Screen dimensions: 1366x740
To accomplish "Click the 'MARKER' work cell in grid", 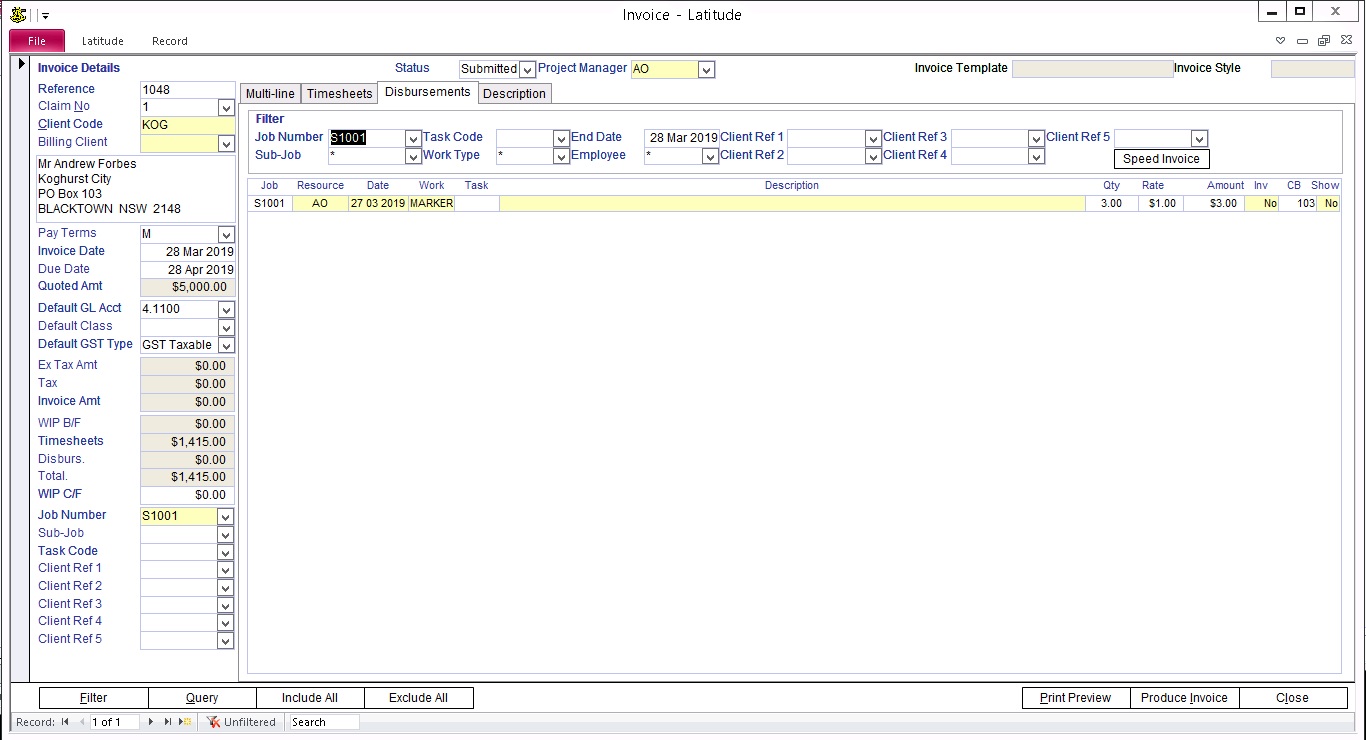I will (431, 203).
